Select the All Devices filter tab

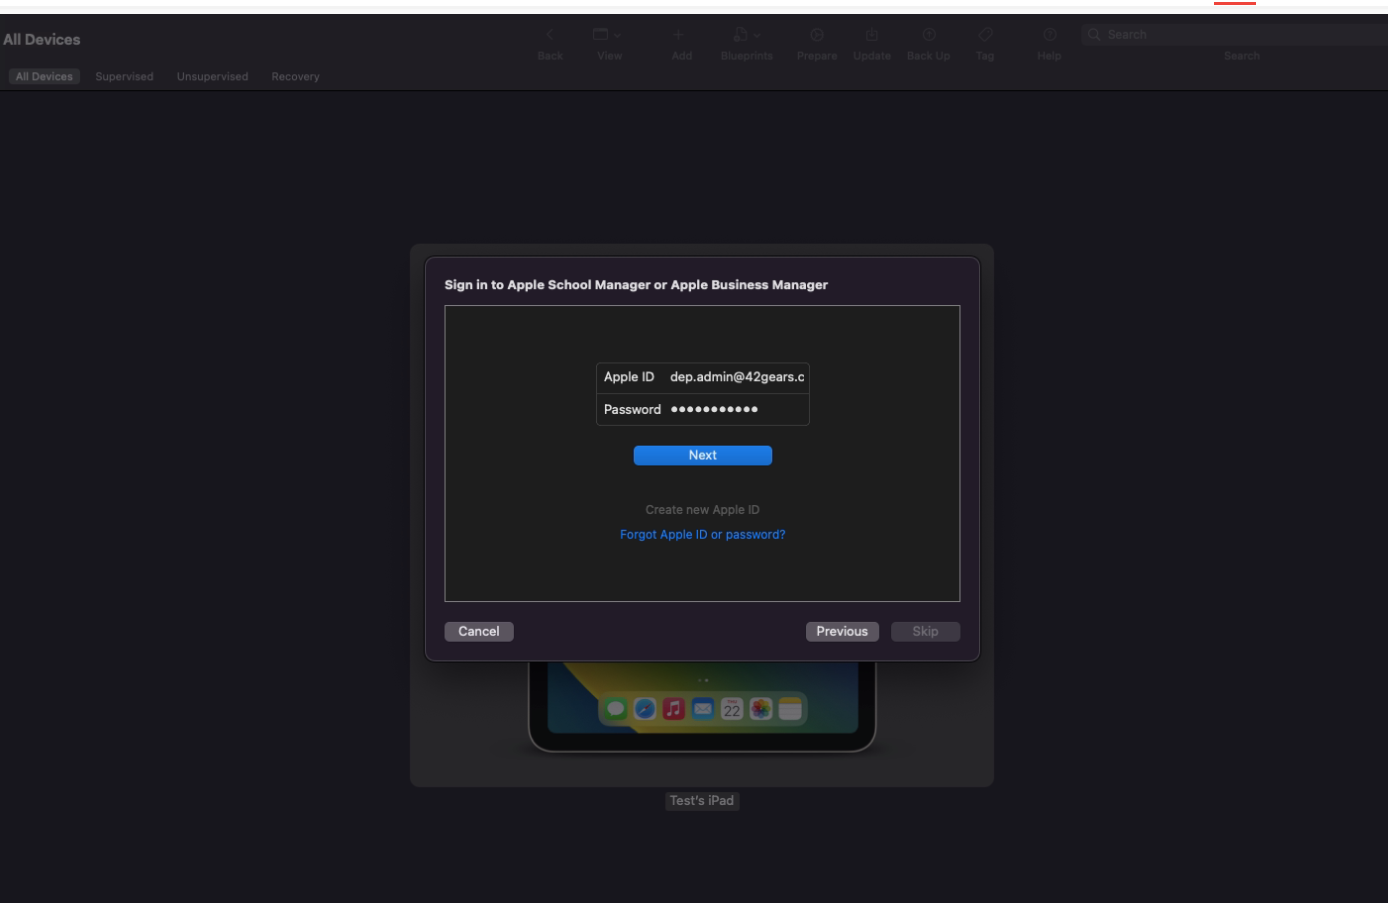pos(44,77)
